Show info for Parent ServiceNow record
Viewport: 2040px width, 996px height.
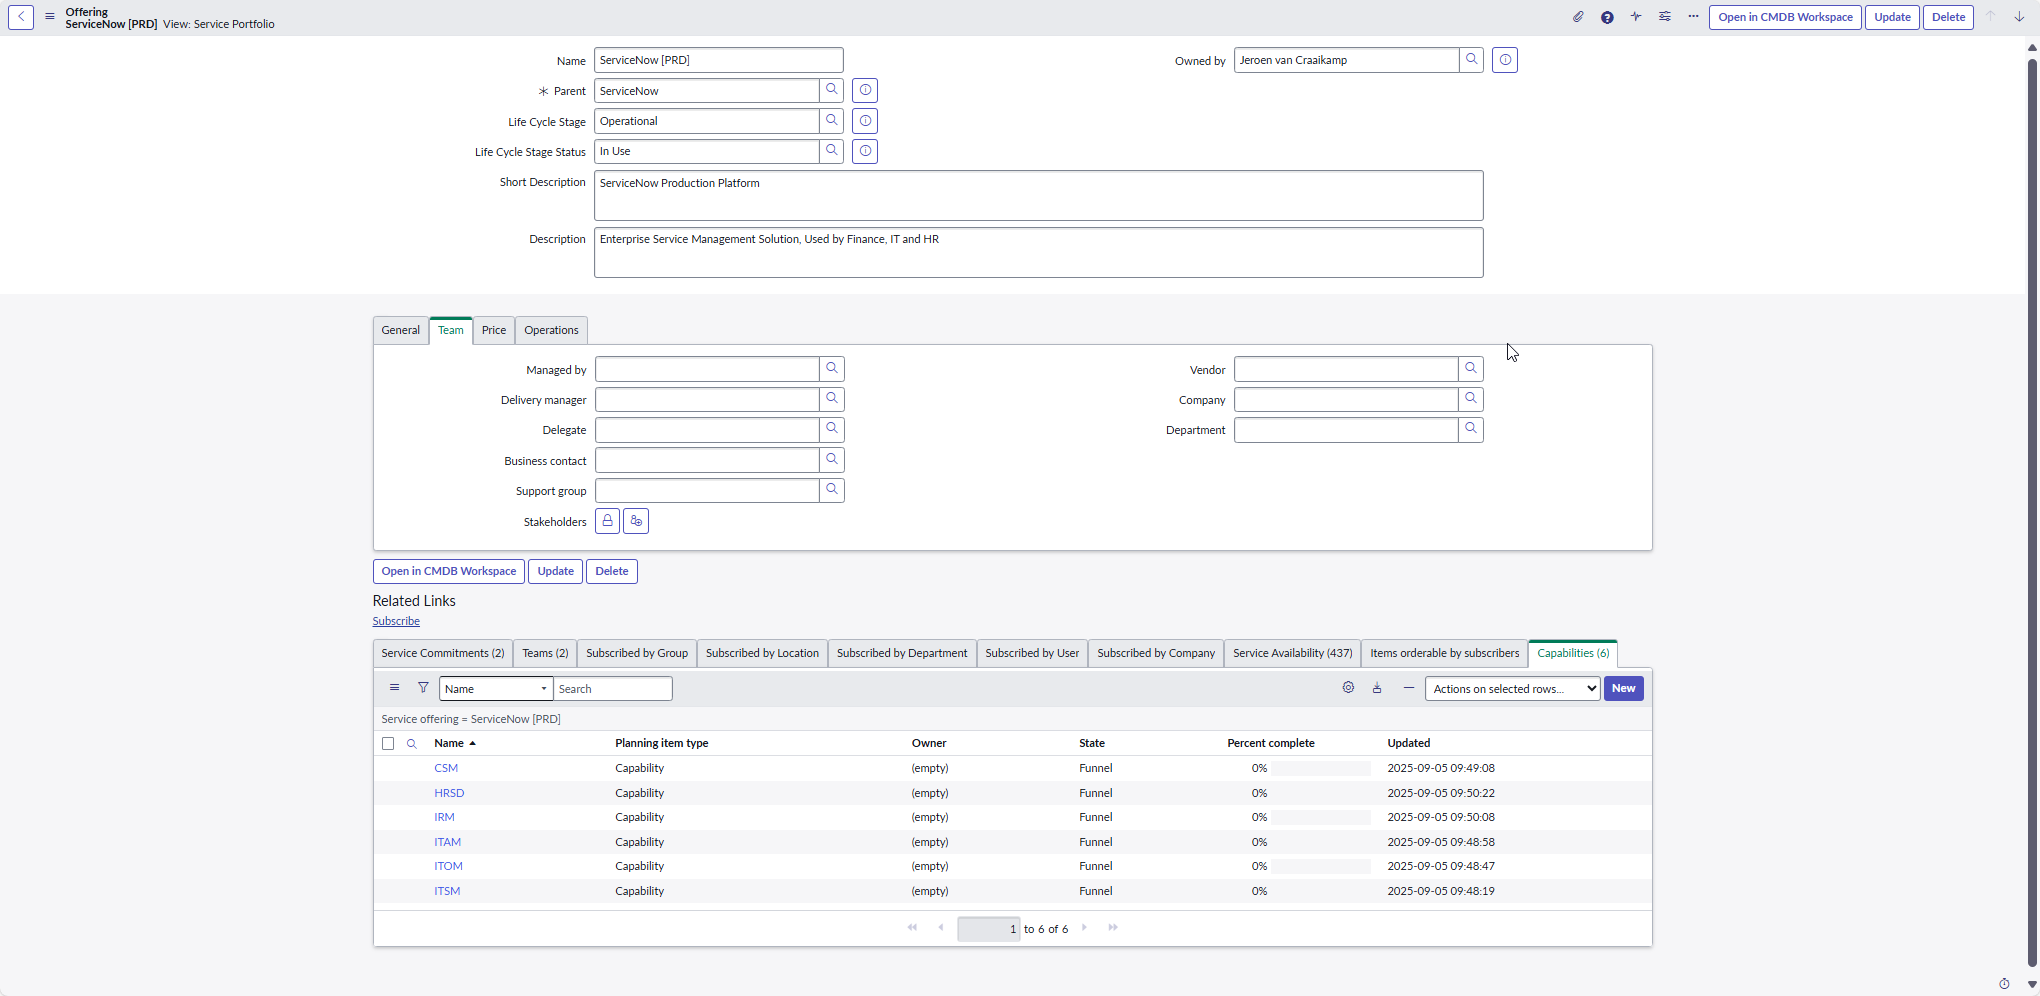click(865, 90)
